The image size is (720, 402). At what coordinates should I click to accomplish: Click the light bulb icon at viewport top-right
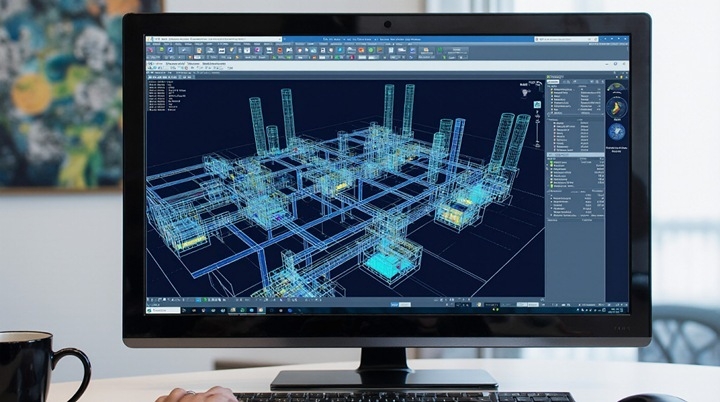[526, 93]
